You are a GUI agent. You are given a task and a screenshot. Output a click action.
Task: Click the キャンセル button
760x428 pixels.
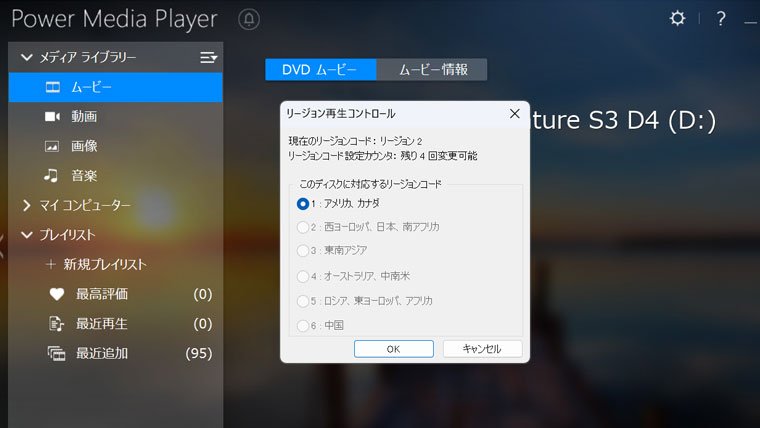click(482, 349)
